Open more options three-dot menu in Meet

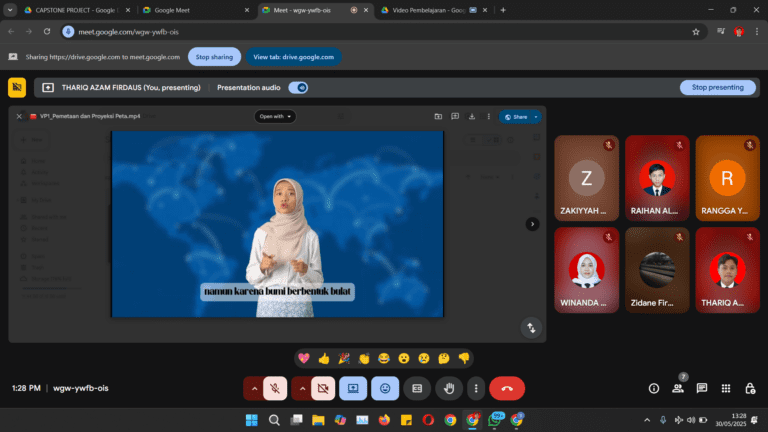[x=476, y=388]
